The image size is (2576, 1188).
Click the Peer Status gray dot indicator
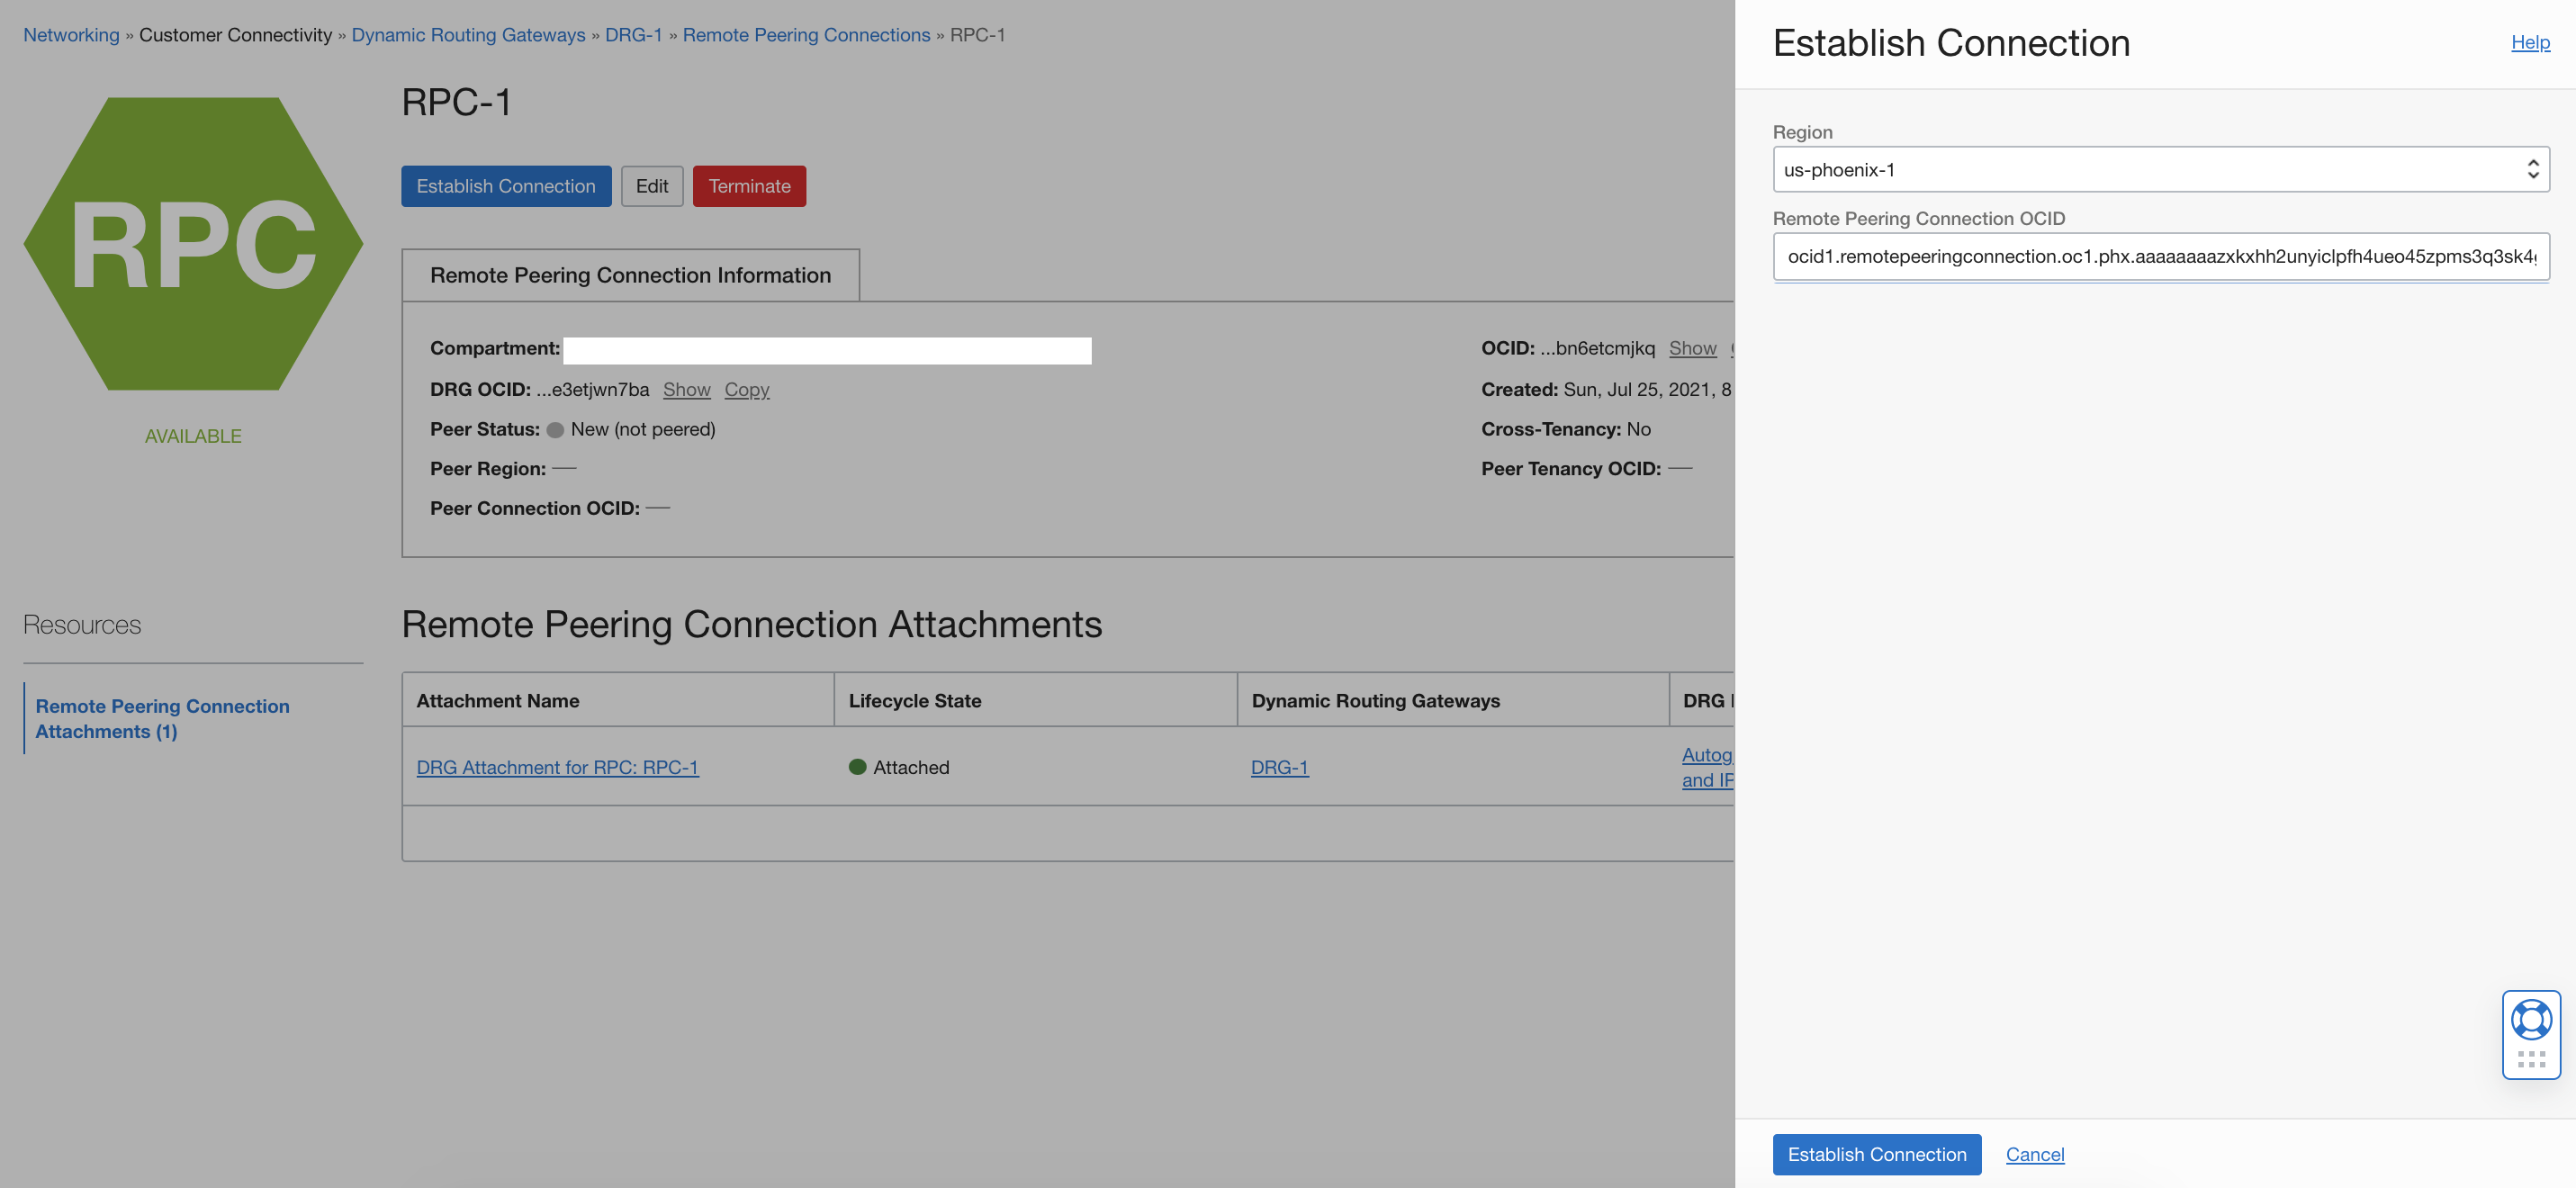556,428
